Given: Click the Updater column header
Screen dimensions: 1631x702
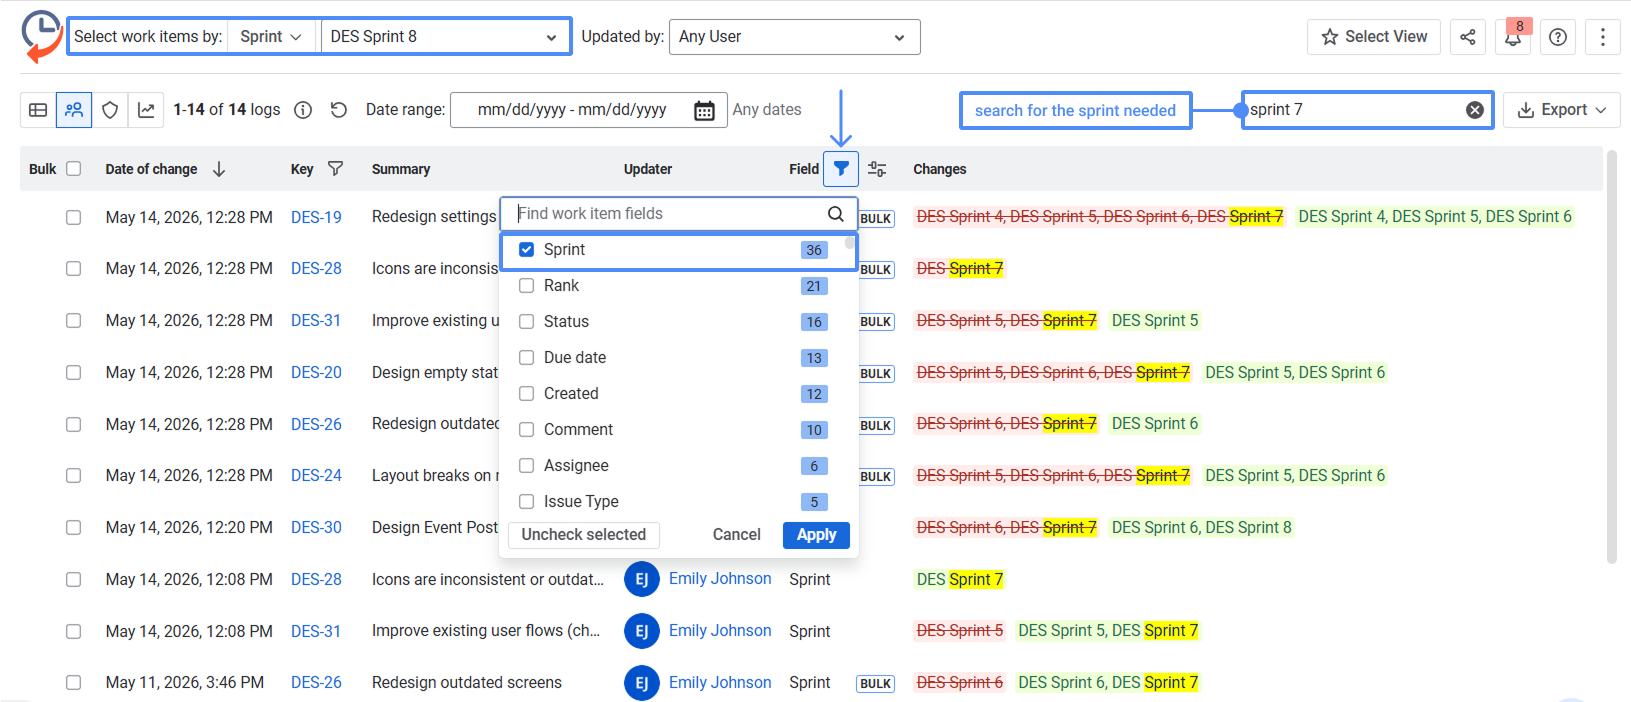Looking at the screenshot, I should 648,169.
